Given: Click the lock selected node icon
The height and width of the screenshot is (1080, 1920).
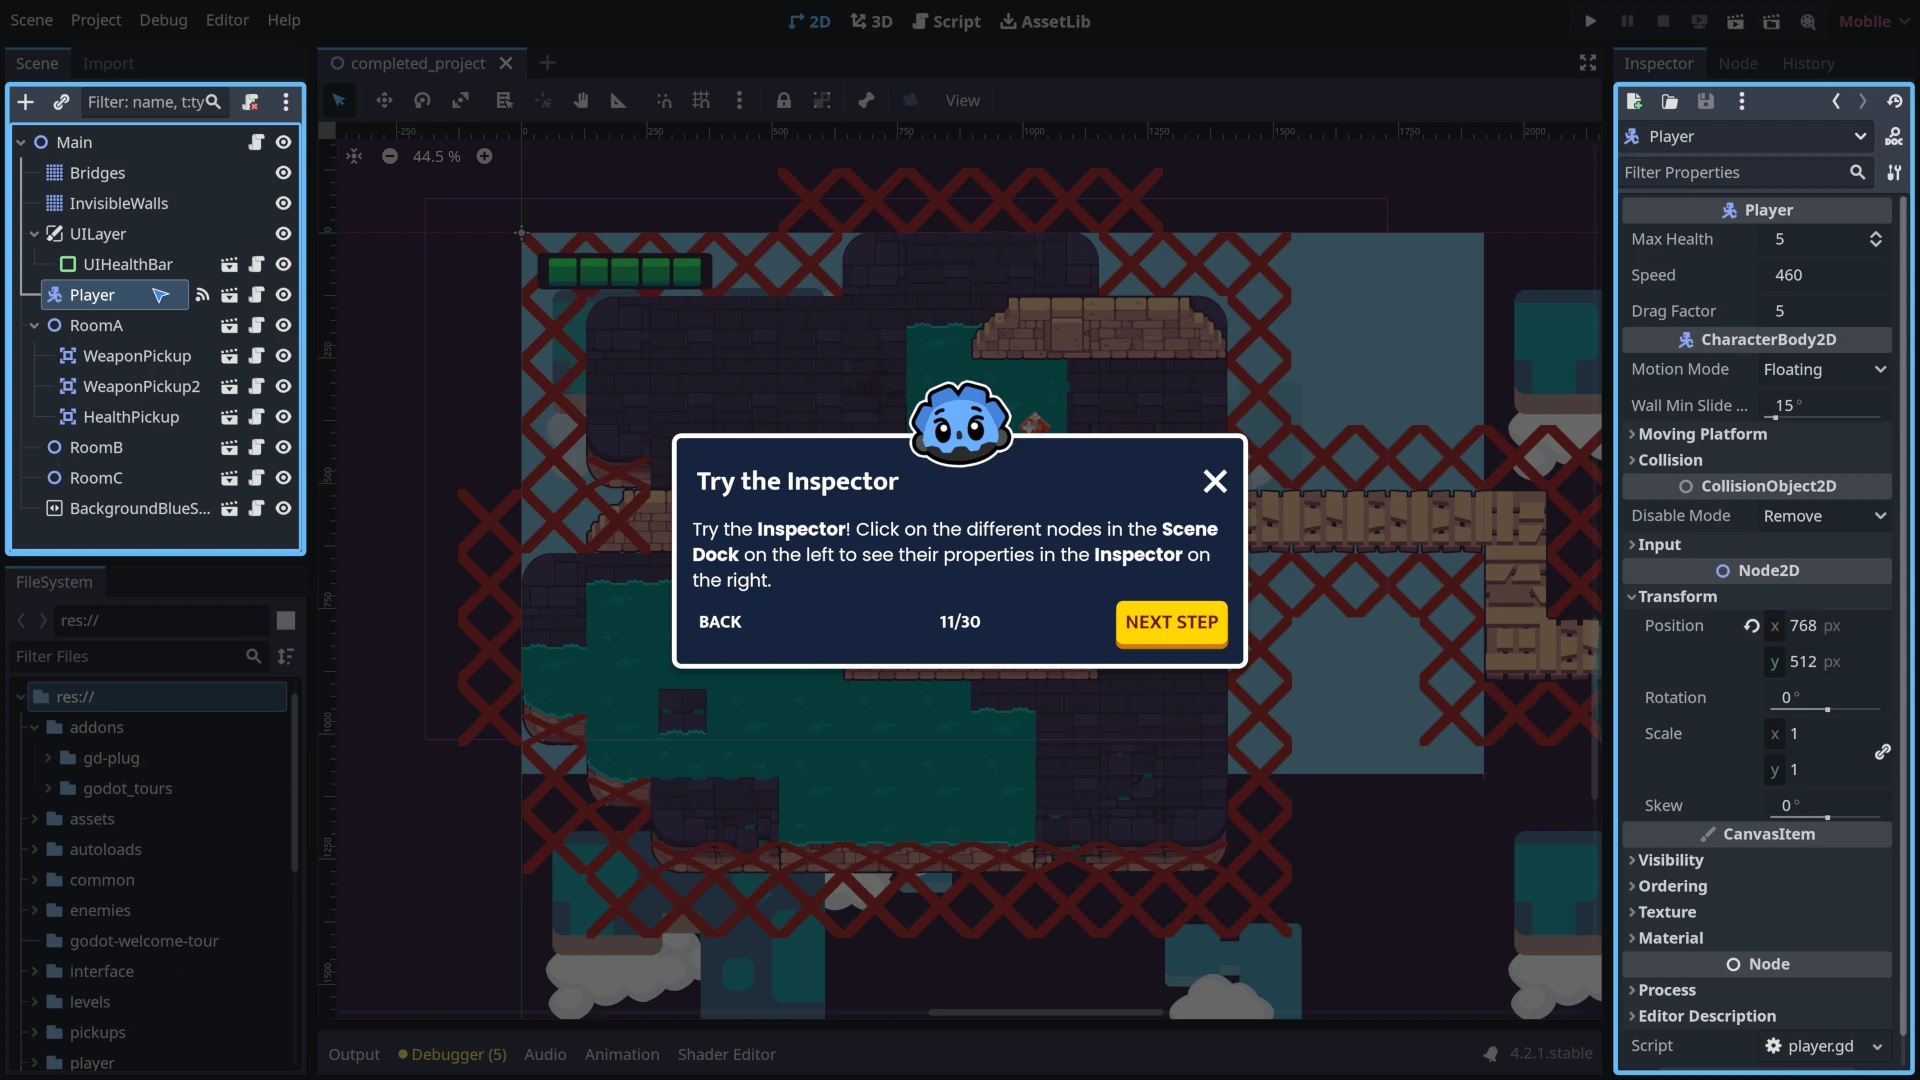Looking at the screenshot, I should (784, 100).
